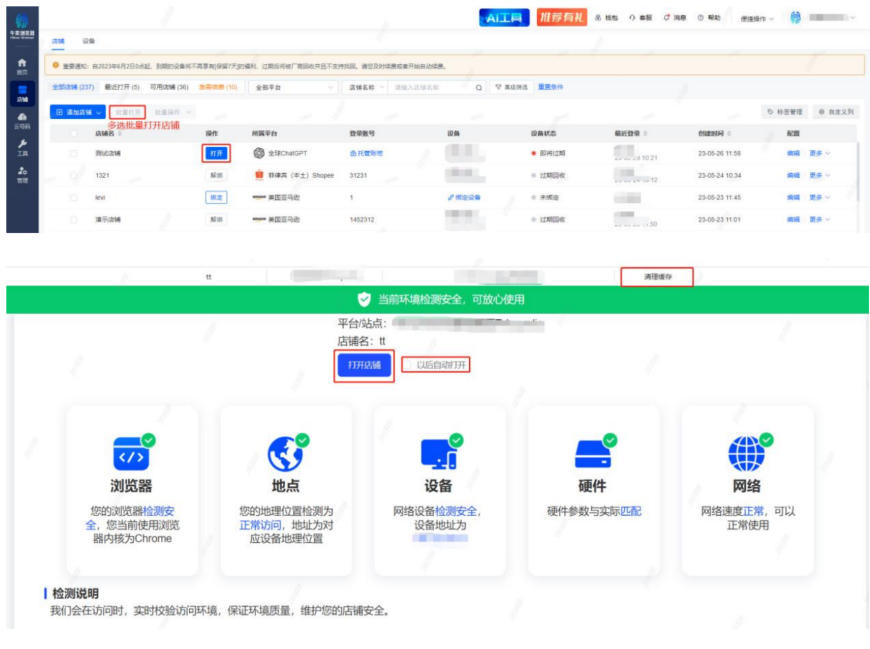Viewport: 870px width, 649px height.
Task: Select the 最近打开 (5) filter tab
Action: pos(120,87)
